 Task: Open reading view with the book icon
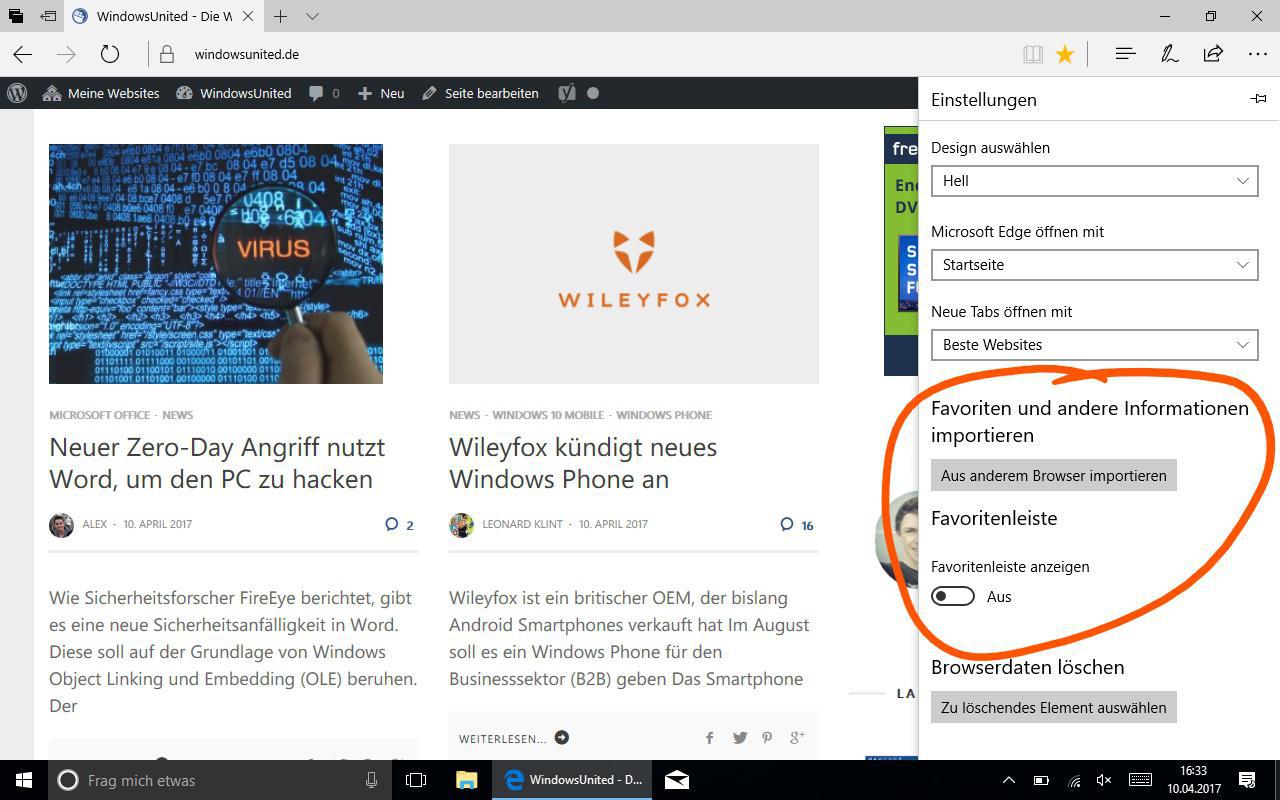click(x=1033, y=54)
